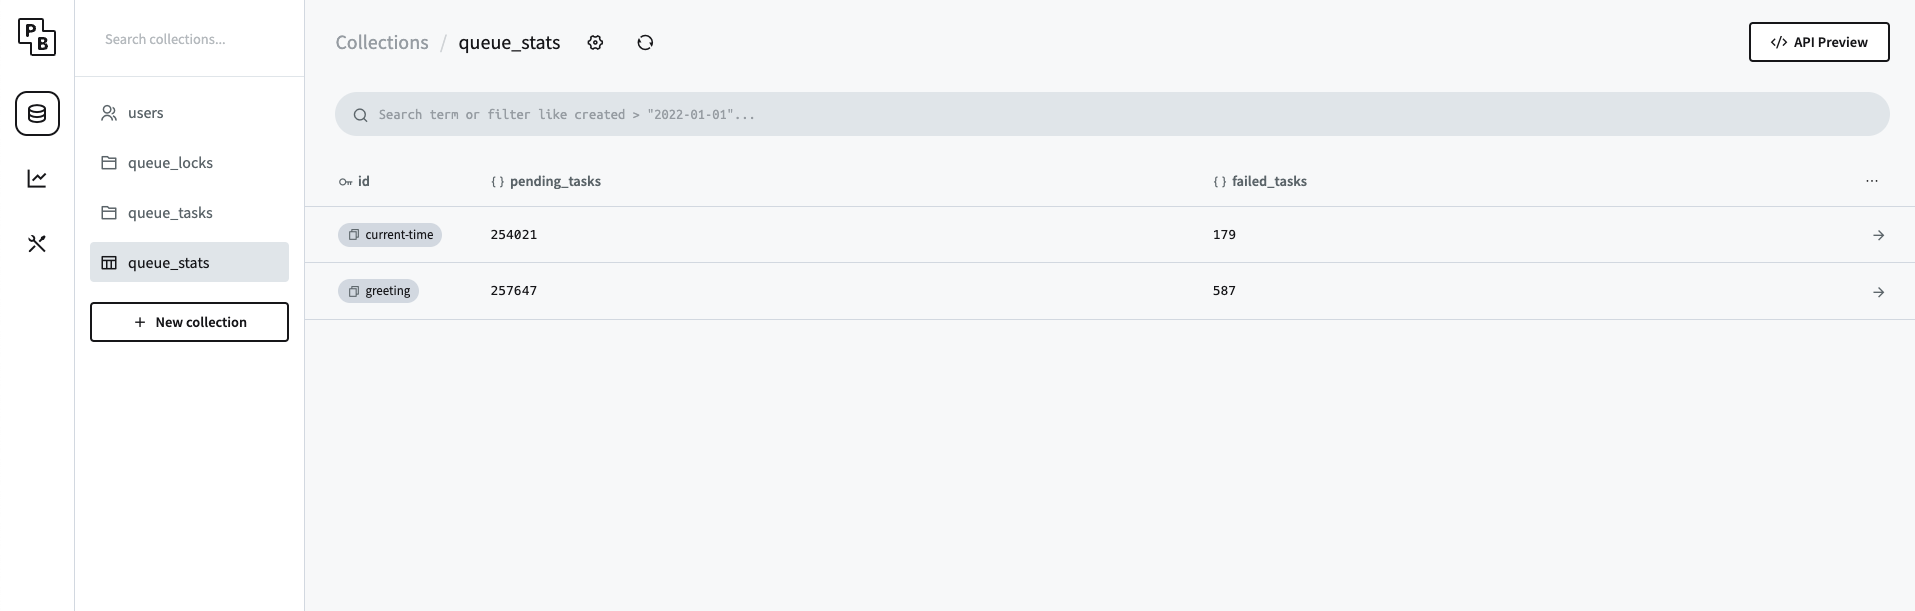
Task: Select the queue_locks collection
Action: [189, 163]
